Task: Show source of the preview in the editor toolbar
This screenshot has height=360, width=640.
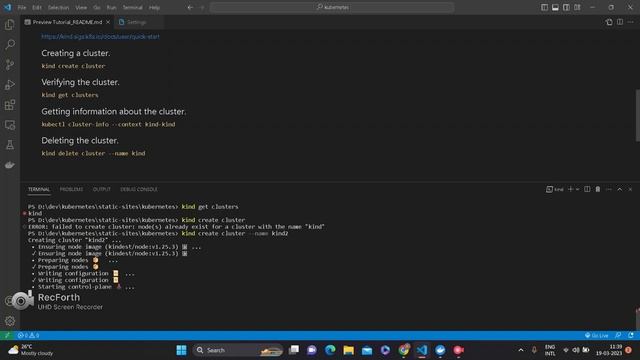Action: tap(609, 22)
